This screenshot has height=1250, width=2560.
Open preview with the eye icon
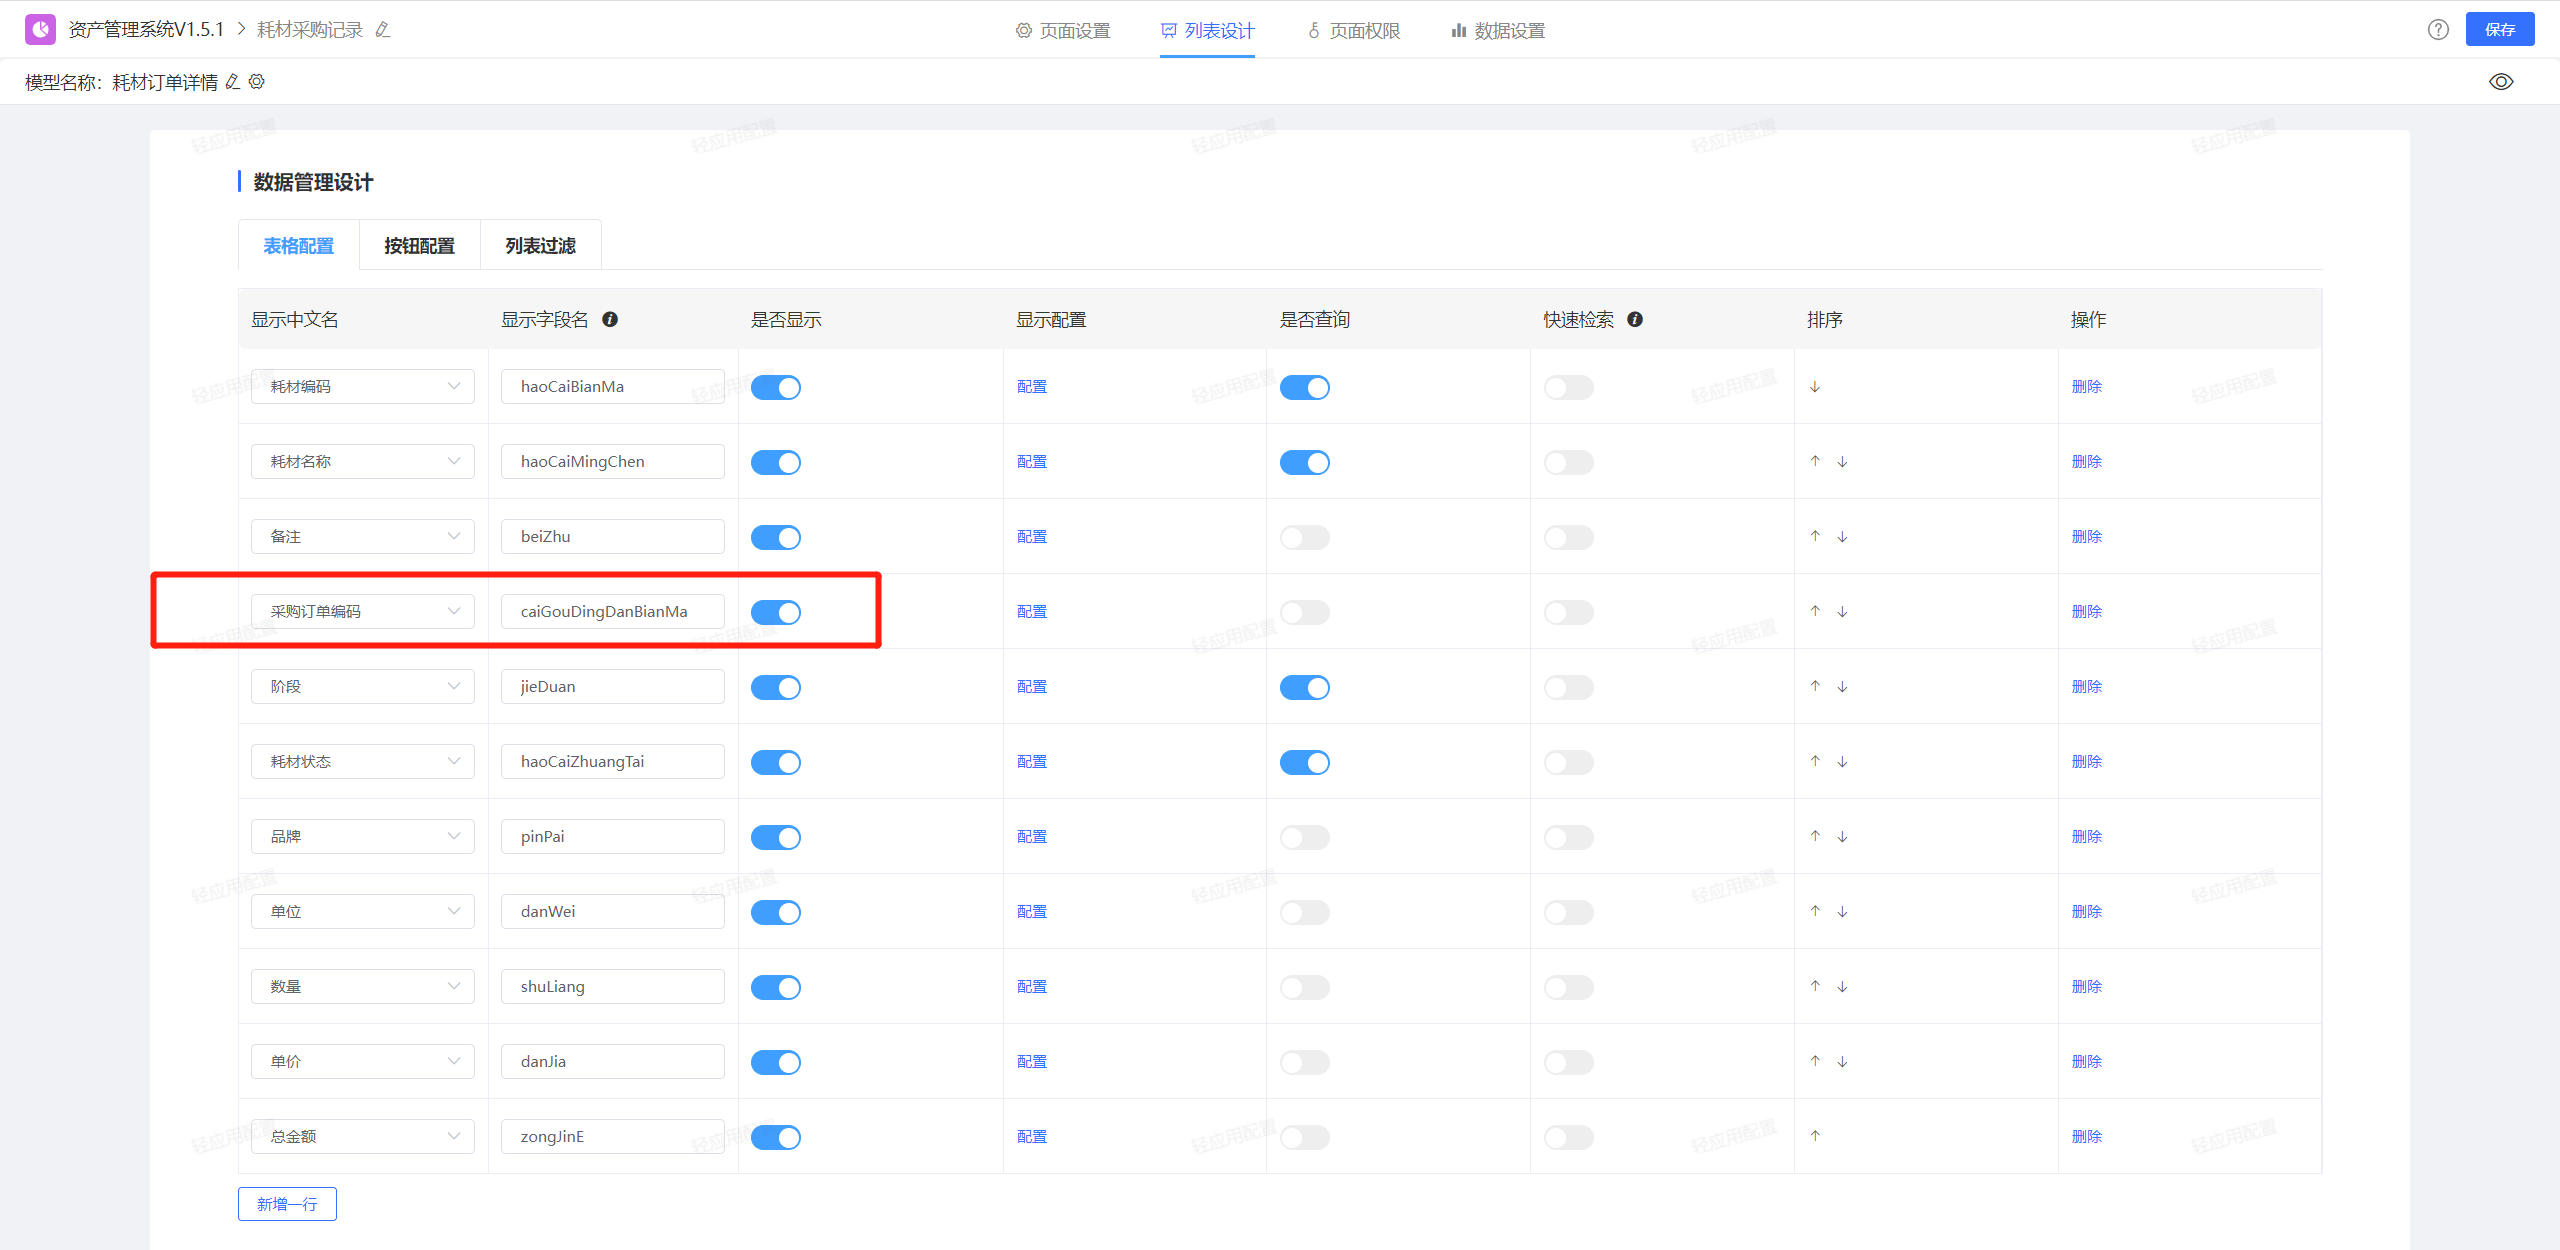(2502, 81)
